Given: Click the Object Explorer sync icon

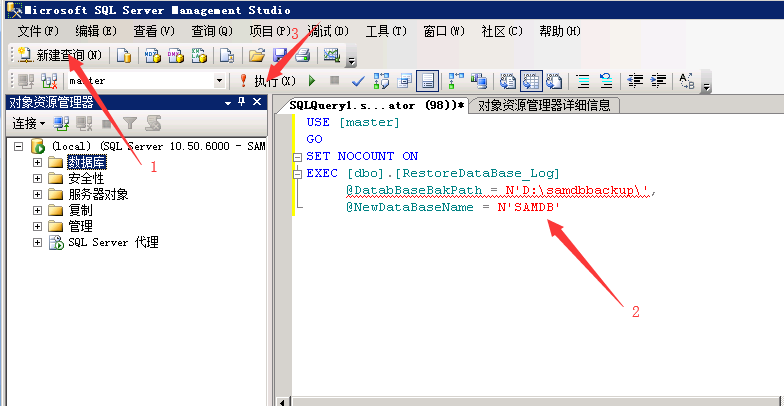Looking at the screenshot, I should point(153,123).
